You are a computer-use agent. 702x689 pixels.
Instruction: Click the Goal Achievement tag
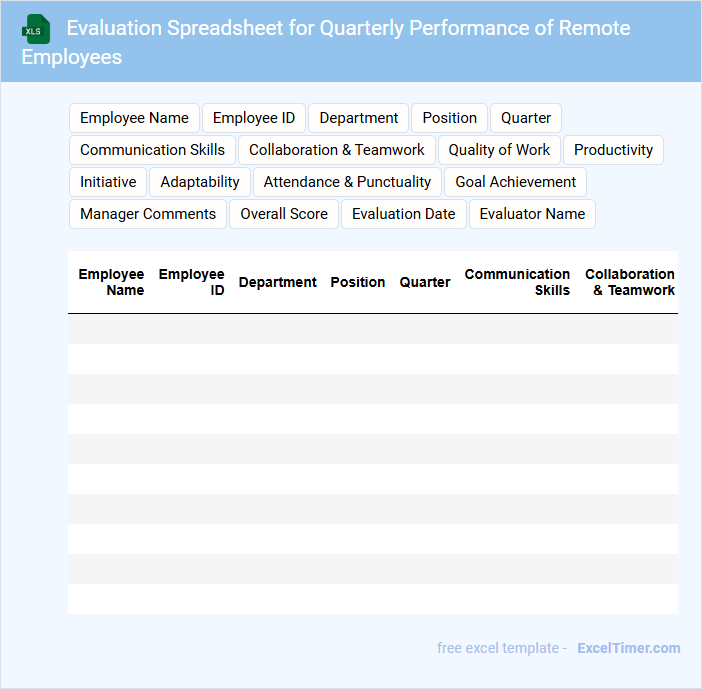[515, 182]
